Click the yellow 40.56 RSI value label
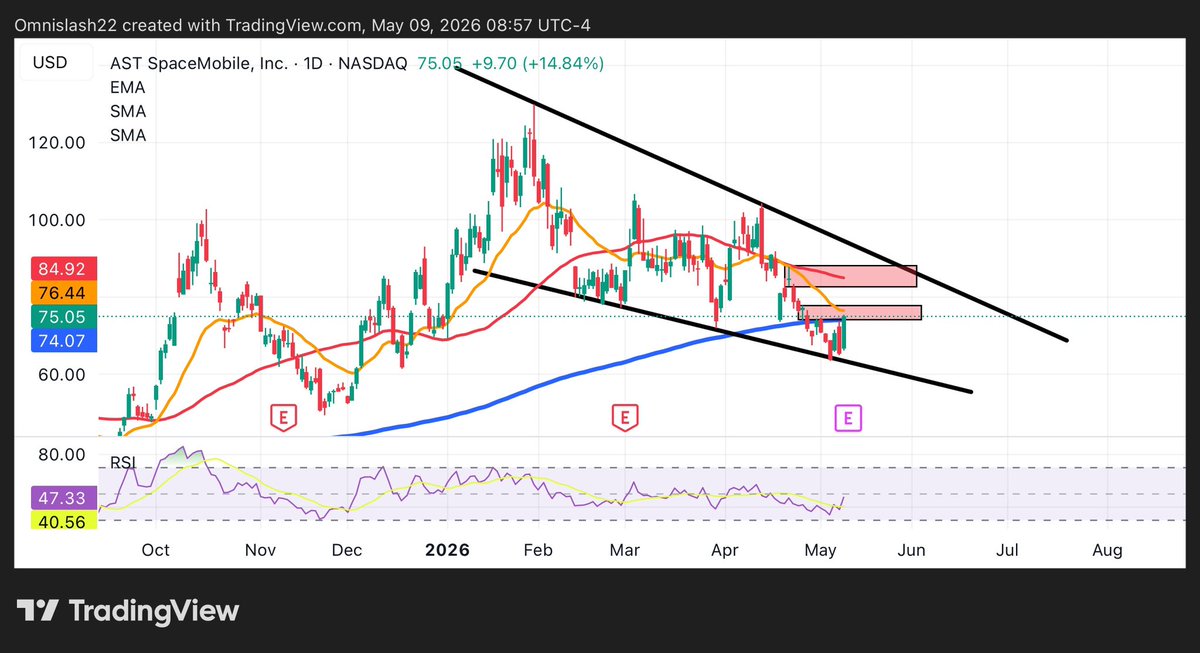Viewport: 1200px width, 653px height. (x=66, y=521)
